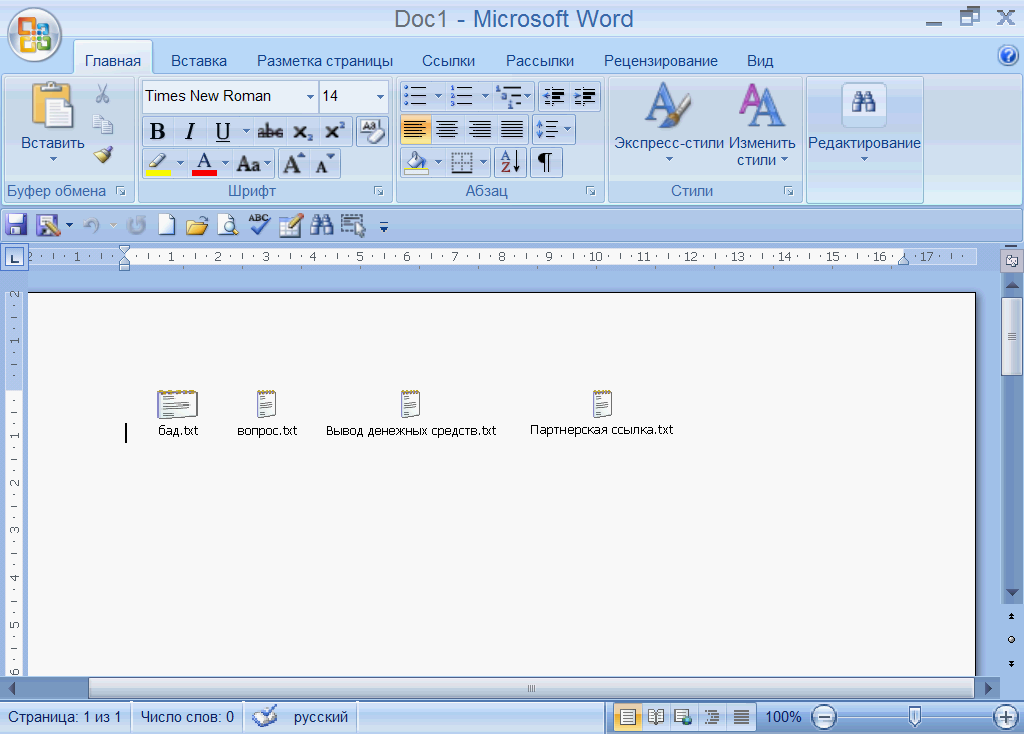This screenshot has width=1024, height=734.
Task: Click Страница: 1 из 1 status
Action: click(65, 717)
